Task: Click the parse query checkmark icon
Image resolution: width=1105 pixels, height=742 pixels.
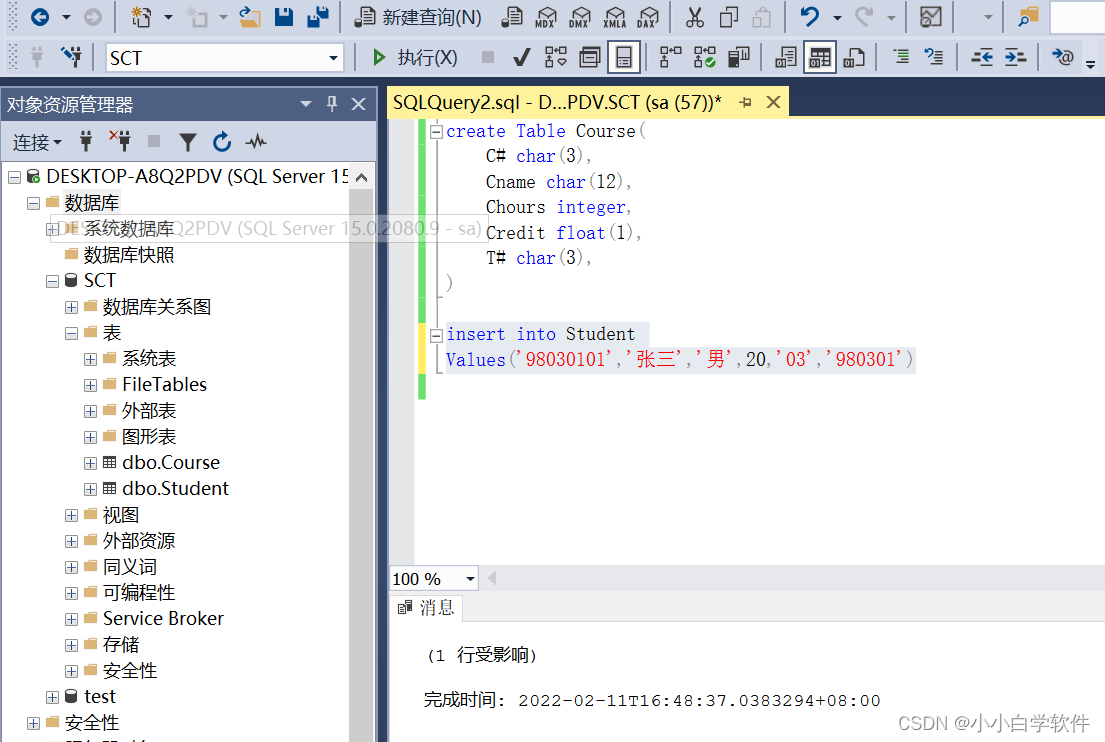Action: (x=521, y=58)
